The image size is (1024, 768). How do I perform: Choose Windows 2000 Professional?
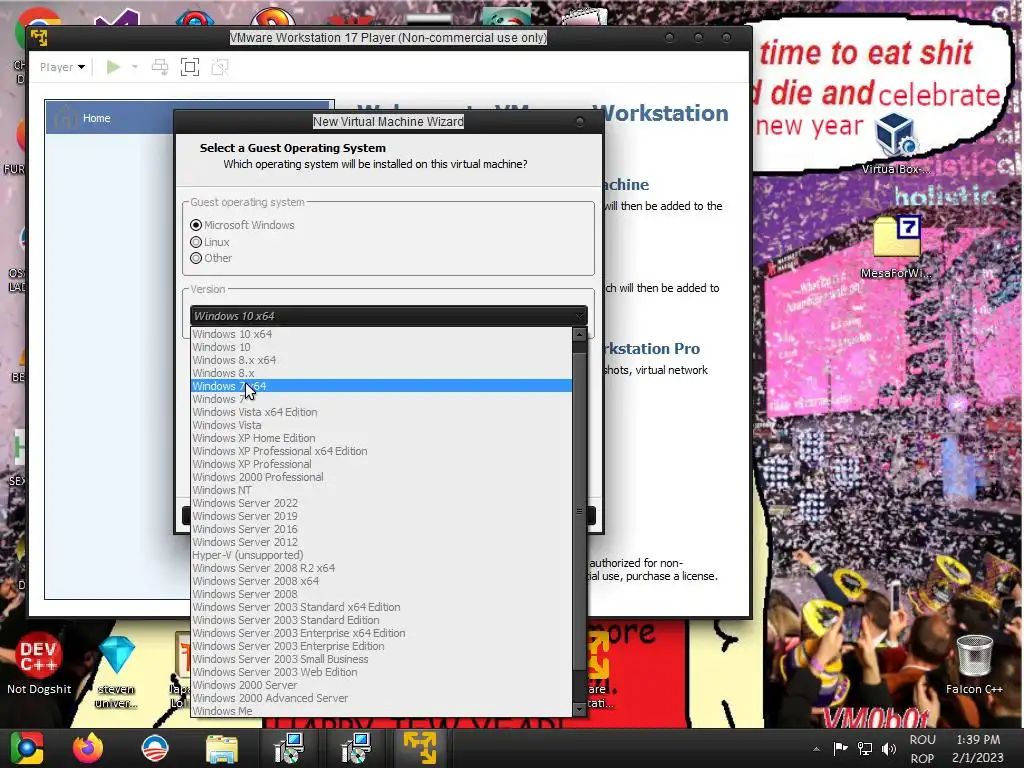381,477
